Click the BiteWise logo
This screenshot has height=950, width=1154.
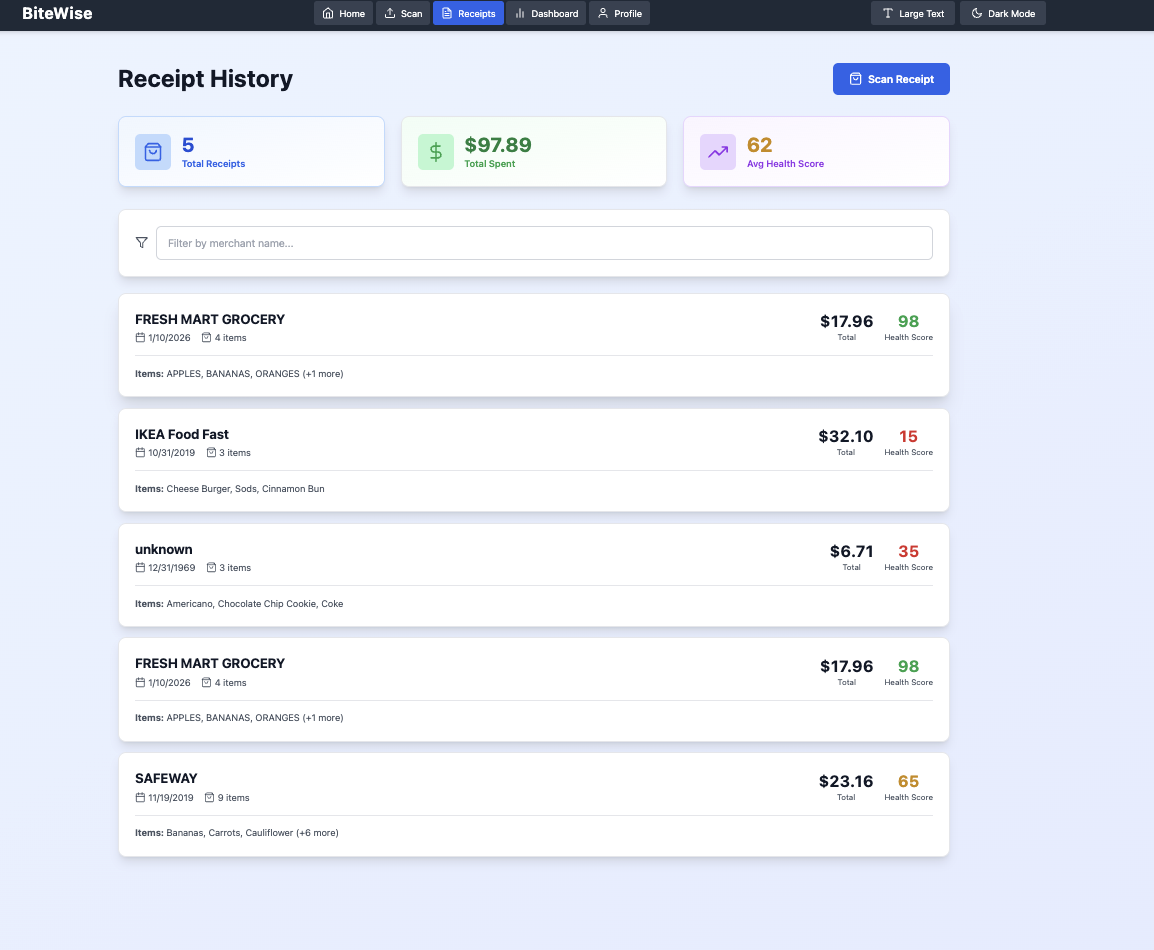[x=57, y=13]
